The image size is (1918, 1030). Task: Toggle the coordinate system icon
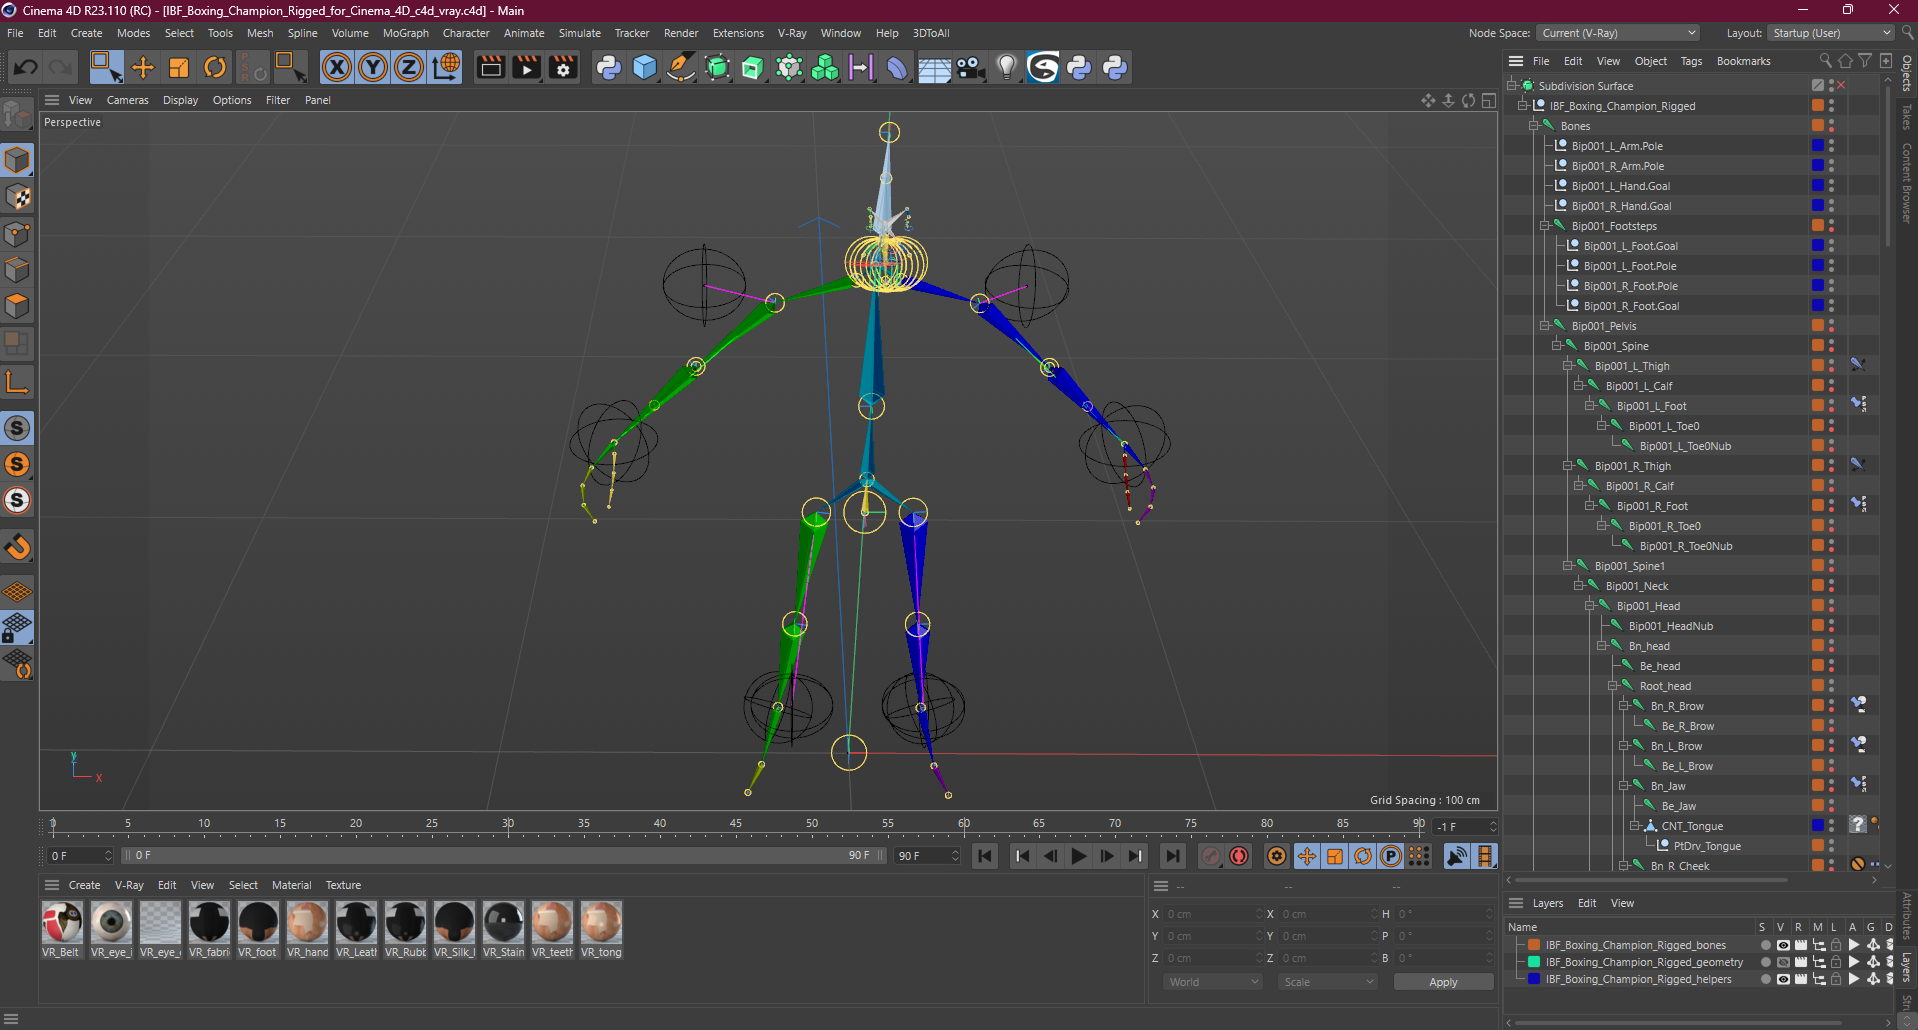point(446,68)
